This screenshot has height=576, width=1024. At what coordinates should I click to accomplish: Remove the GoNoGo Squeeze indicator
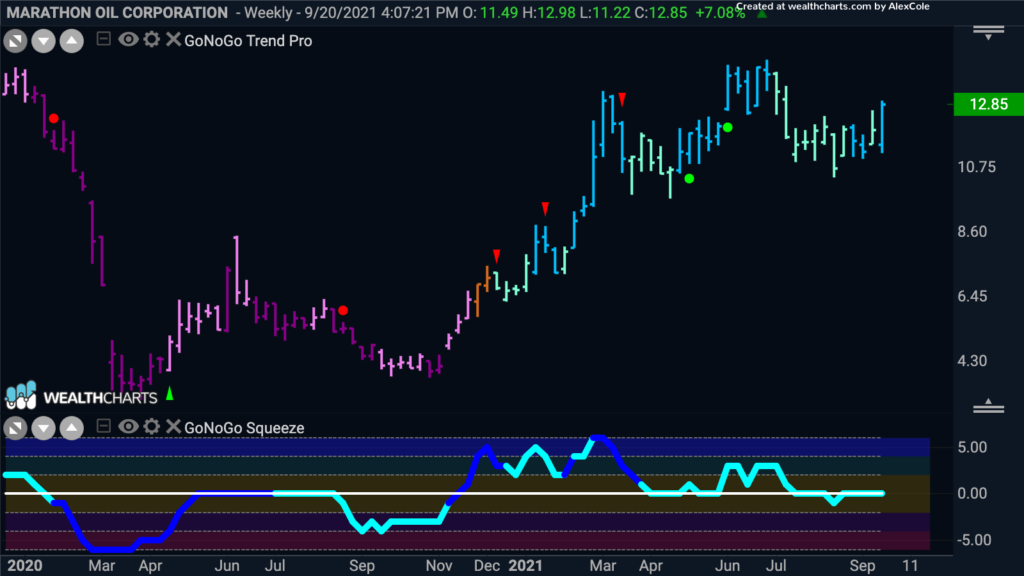click(173, 427)
